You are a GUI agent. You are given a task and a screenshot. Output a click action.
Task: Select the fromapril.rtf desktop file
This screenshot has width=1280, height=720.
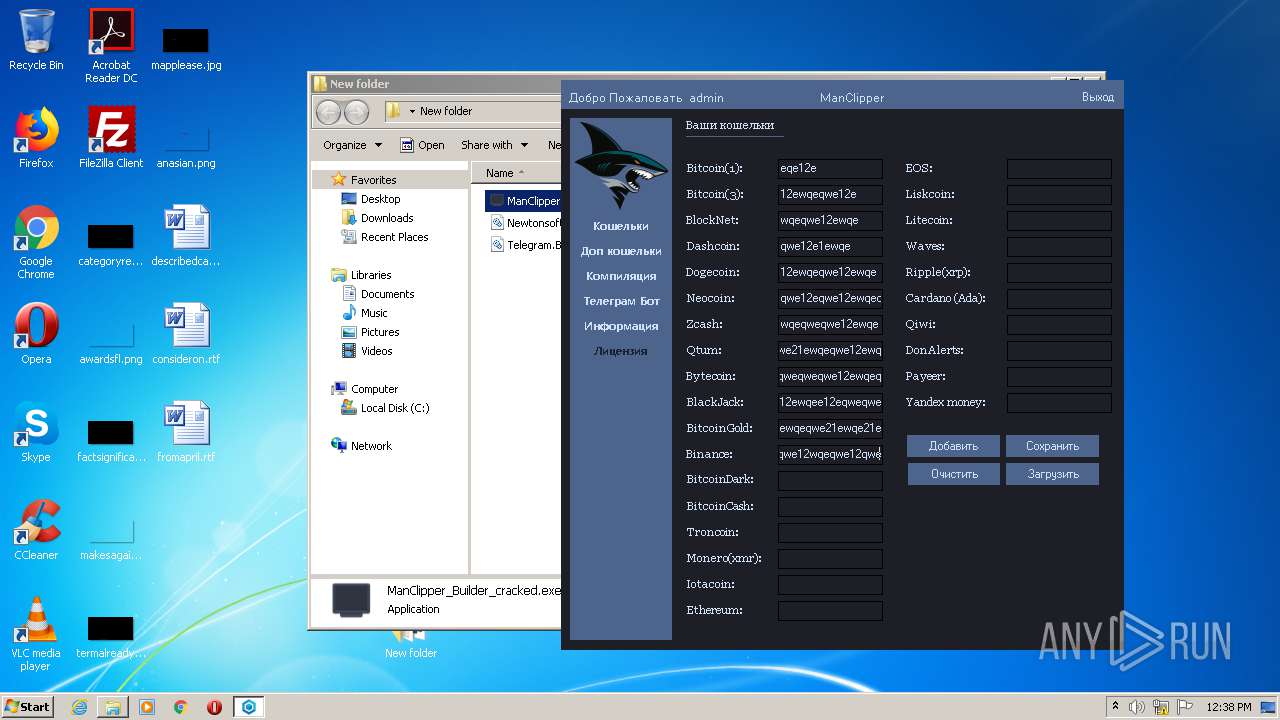click(x=186, y=432)
